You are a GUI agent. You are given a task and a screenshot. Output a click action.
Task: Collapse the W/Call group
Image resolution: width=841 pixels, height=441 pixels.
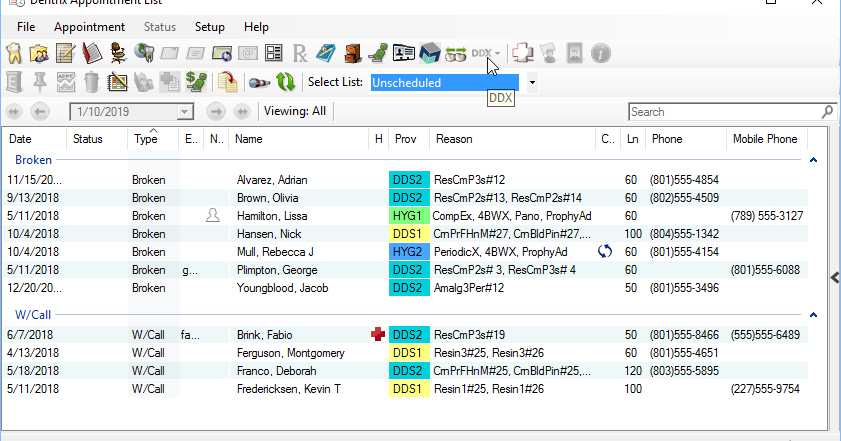(x=813, y=315)
